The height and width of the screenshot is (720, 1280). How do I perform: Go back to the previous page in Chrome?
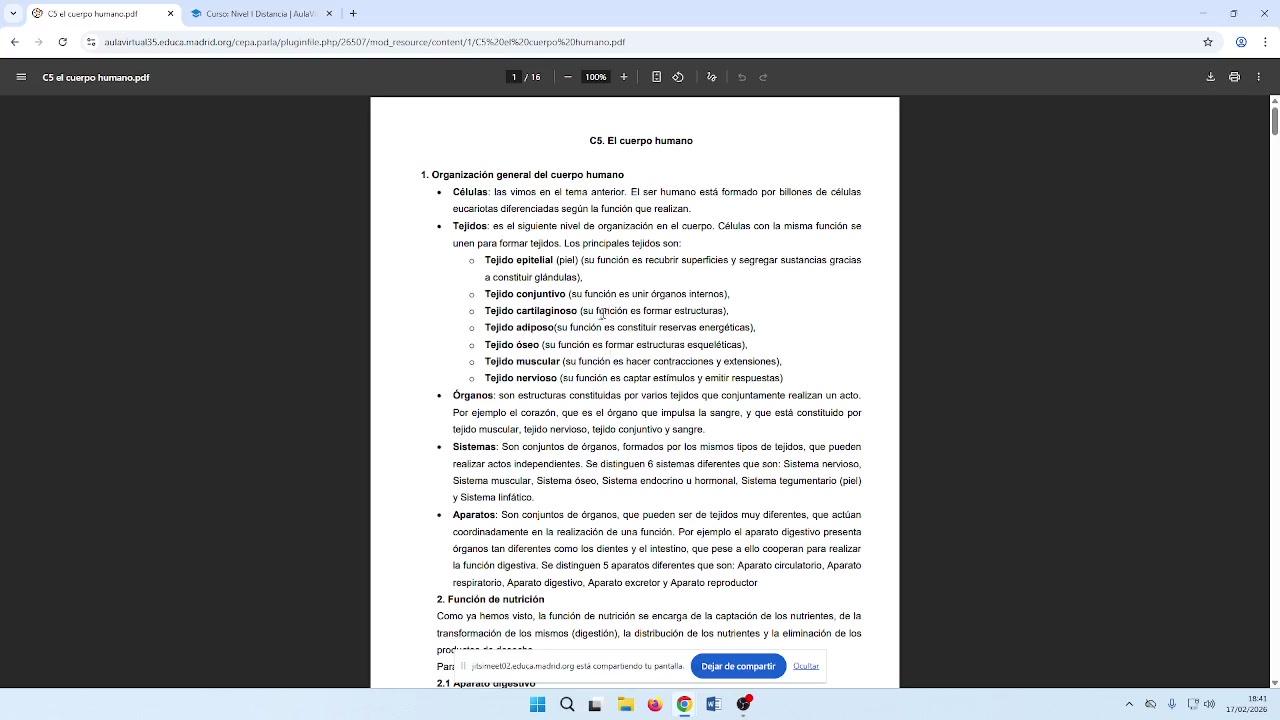pyautogui.click(x=14, y=42)
